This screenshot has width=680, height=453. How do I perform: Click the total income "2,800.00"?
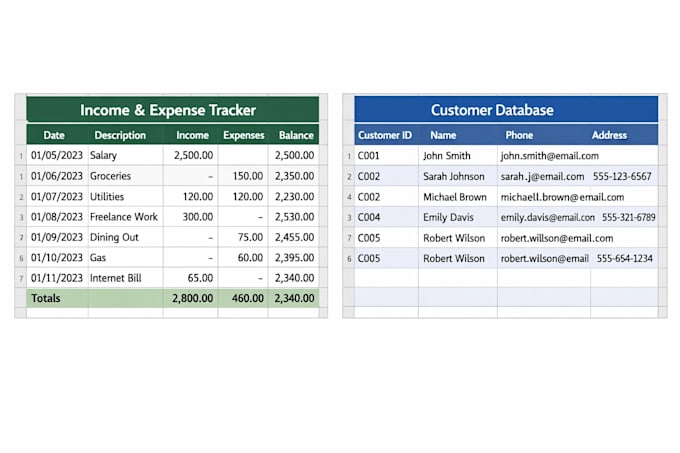click(193, 298)
